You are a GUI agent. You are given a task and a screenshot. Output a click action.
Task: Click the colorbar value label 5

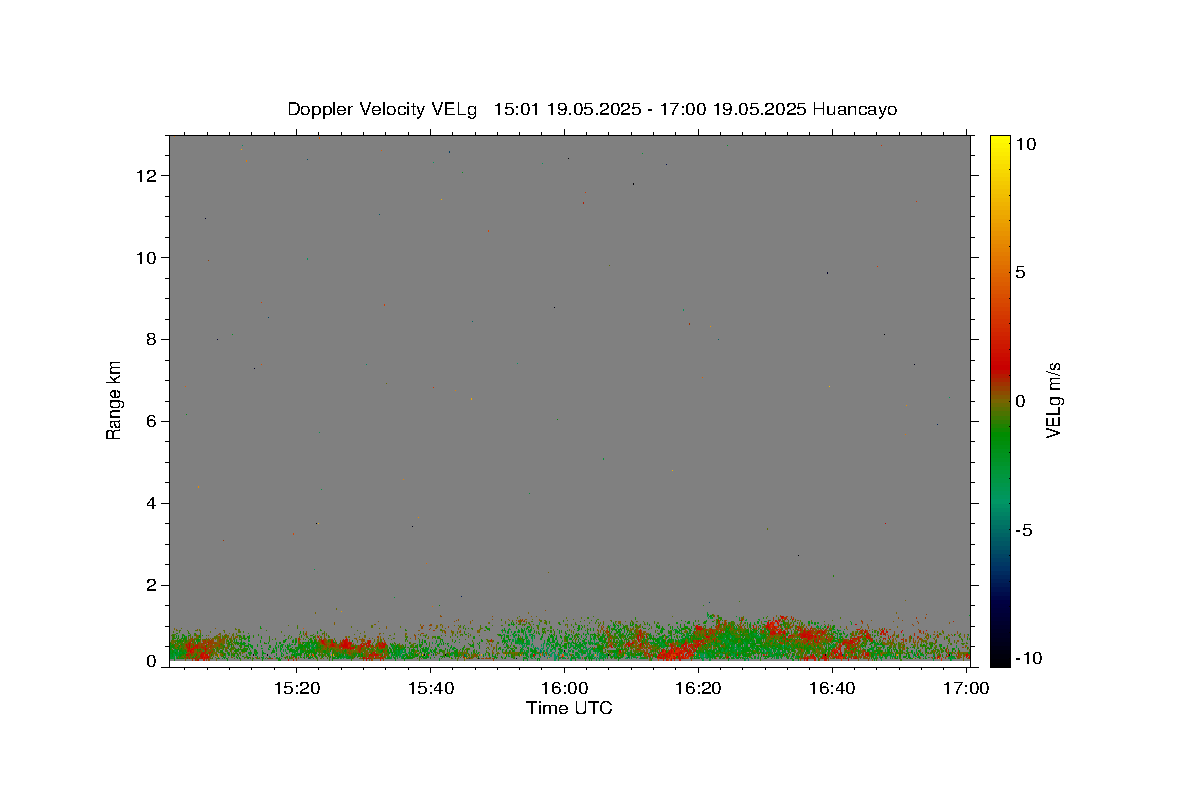tap(1022, 273)
